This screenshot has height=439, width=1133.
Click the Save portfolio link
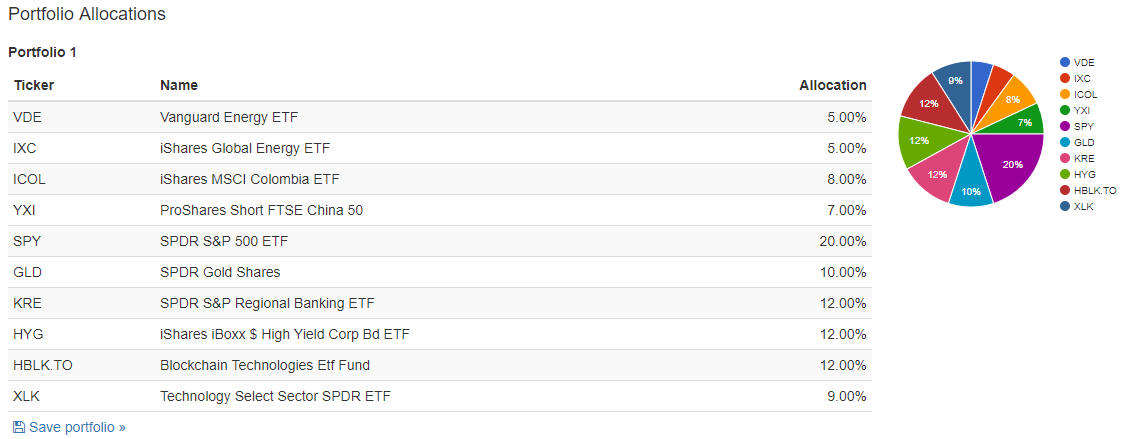(x=76, y=427)
